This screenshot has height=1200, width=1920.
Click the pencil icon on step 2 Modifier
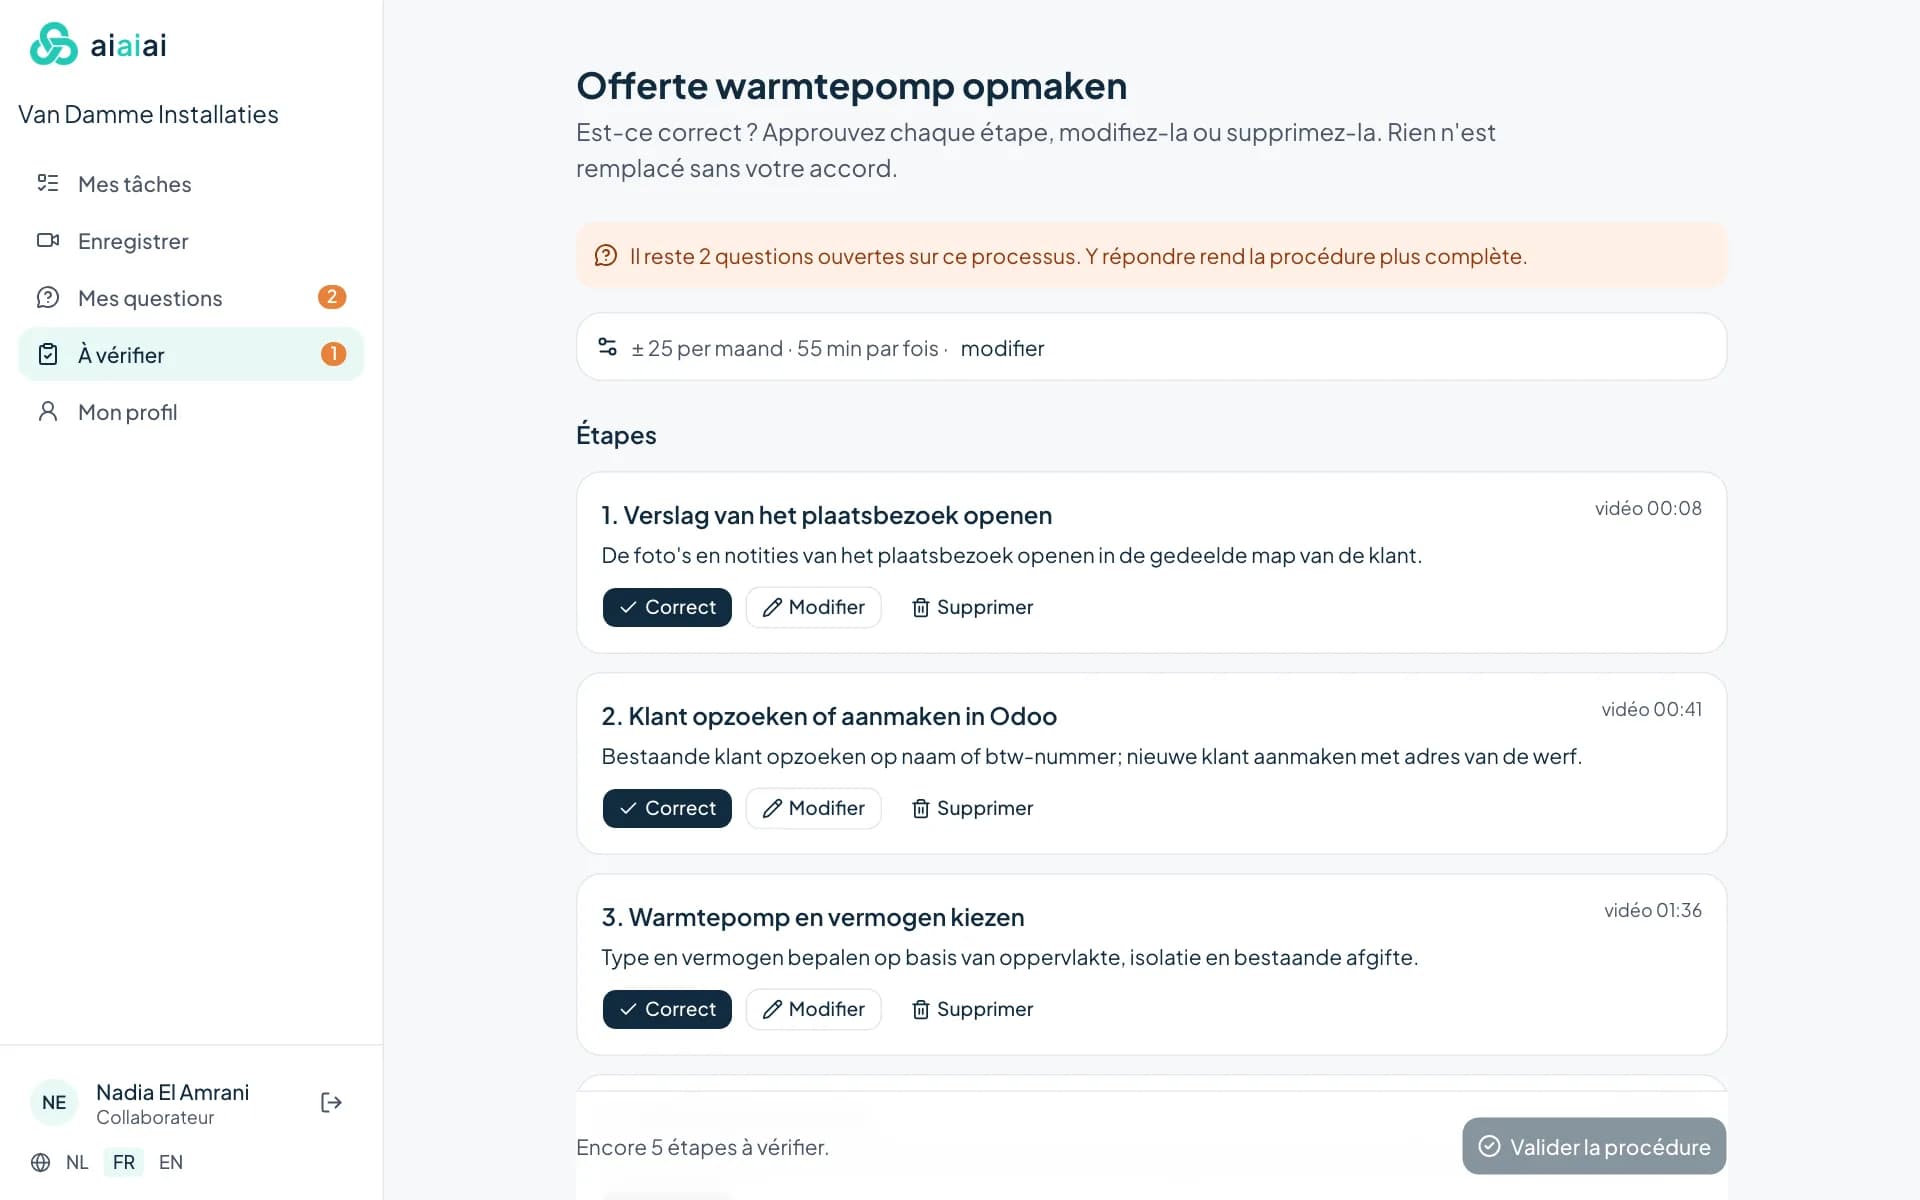coord(772,808)
